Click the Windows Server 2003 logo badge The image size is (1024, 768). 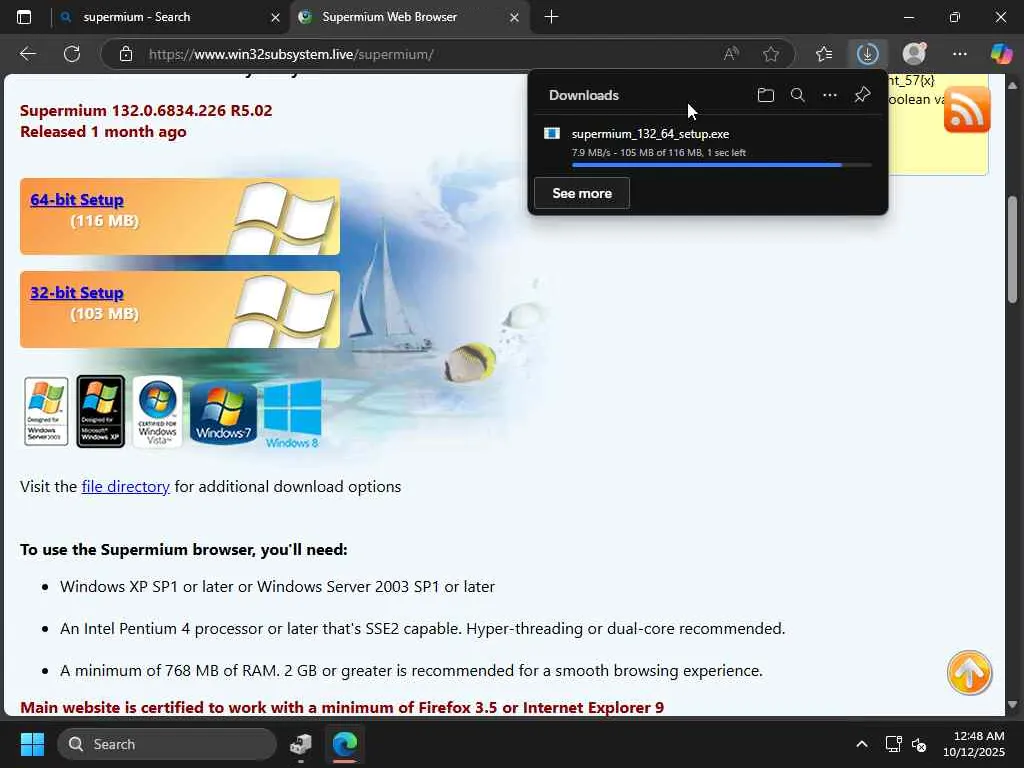tap(46, 411)
